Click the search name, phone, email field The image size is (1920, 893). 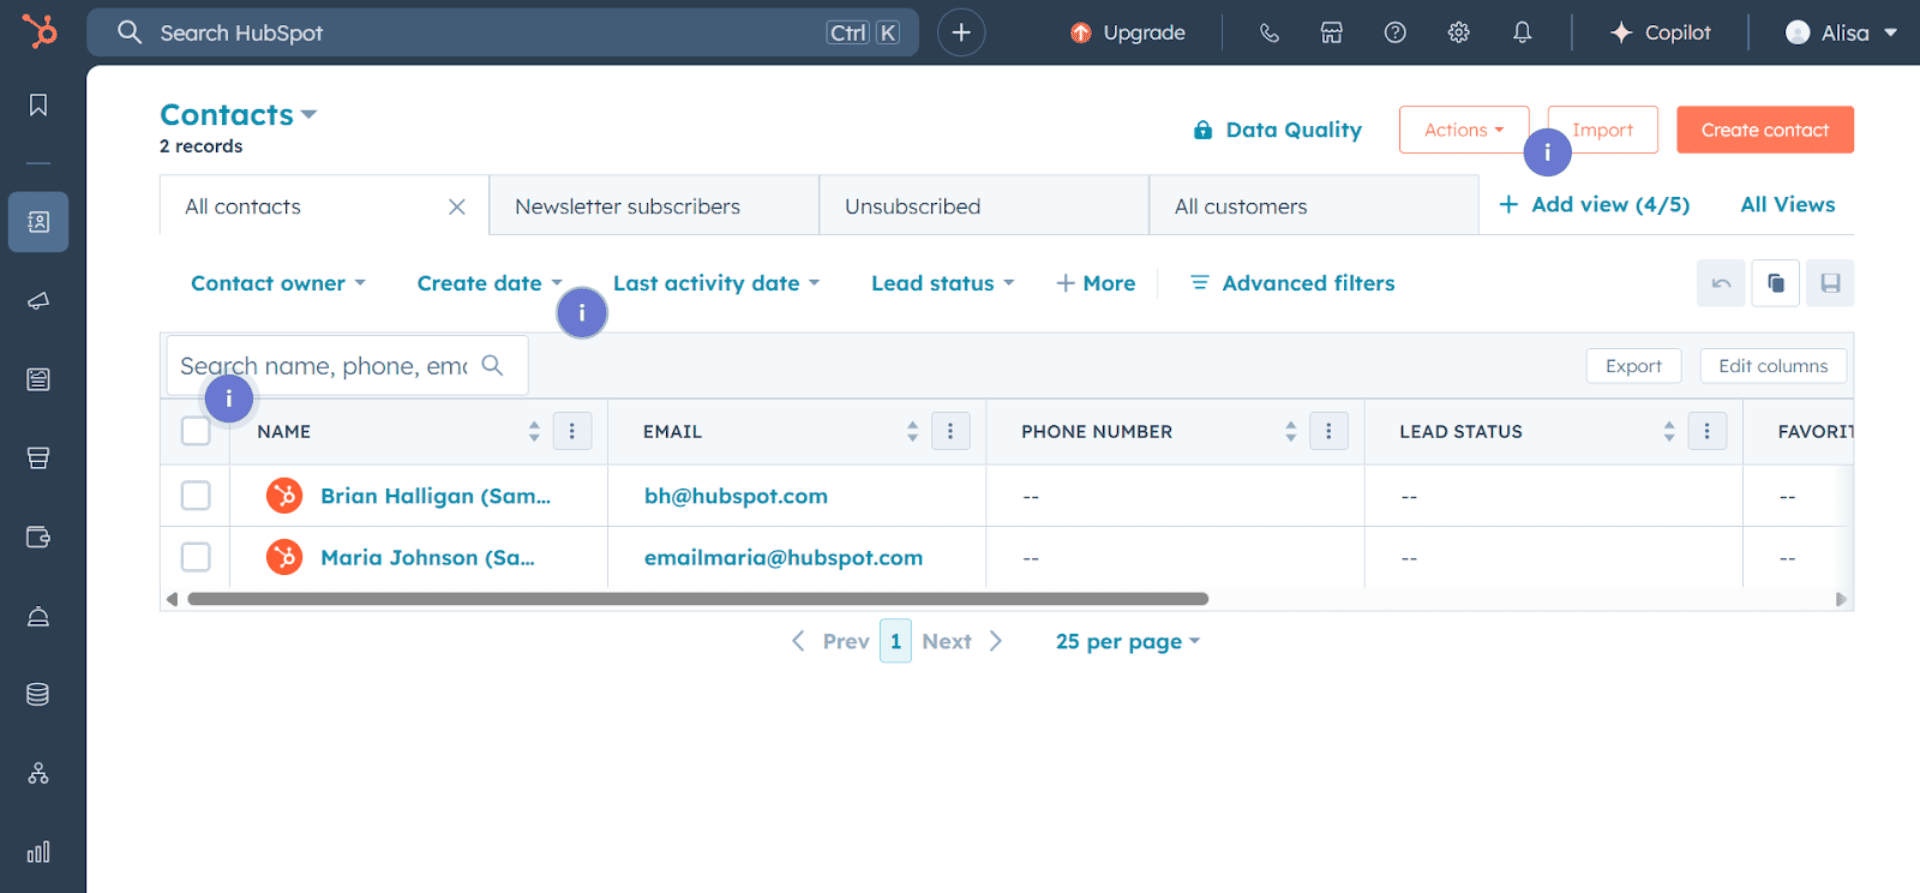347,366
